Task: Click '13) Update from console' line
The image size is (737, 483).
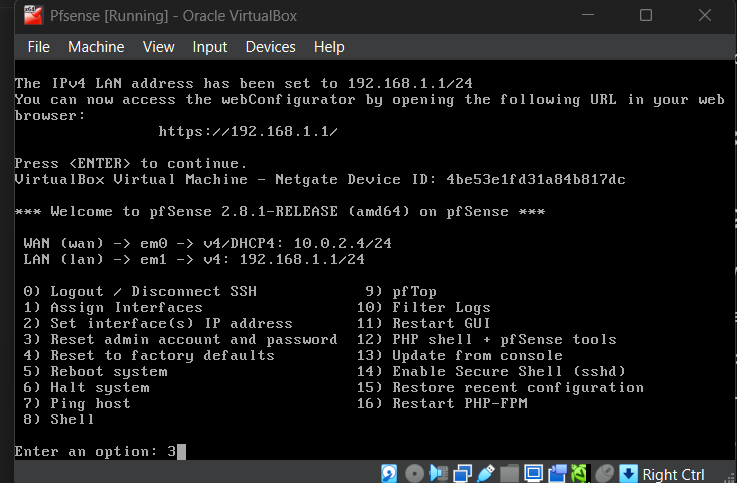Action: coord(460,355)
